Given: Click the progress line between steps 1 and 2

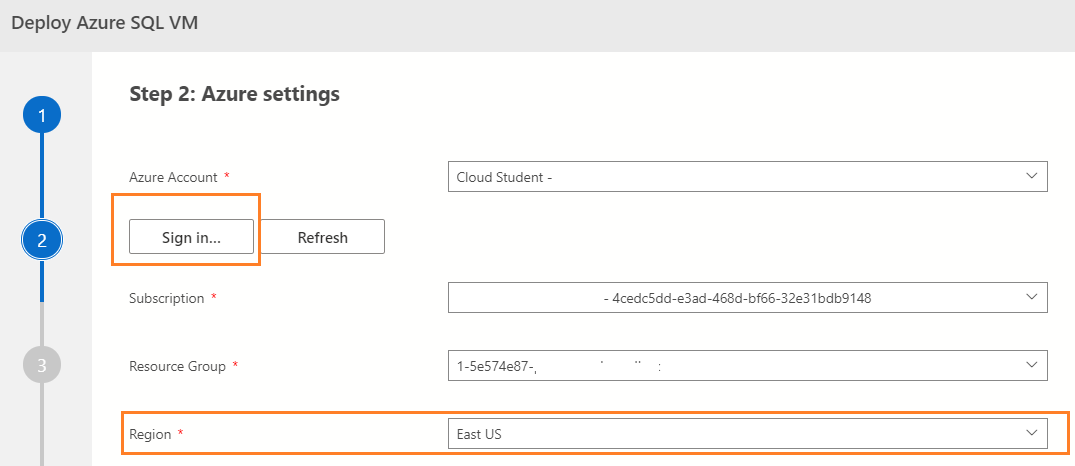Looking at the screenshot, I should coord(41,178).
